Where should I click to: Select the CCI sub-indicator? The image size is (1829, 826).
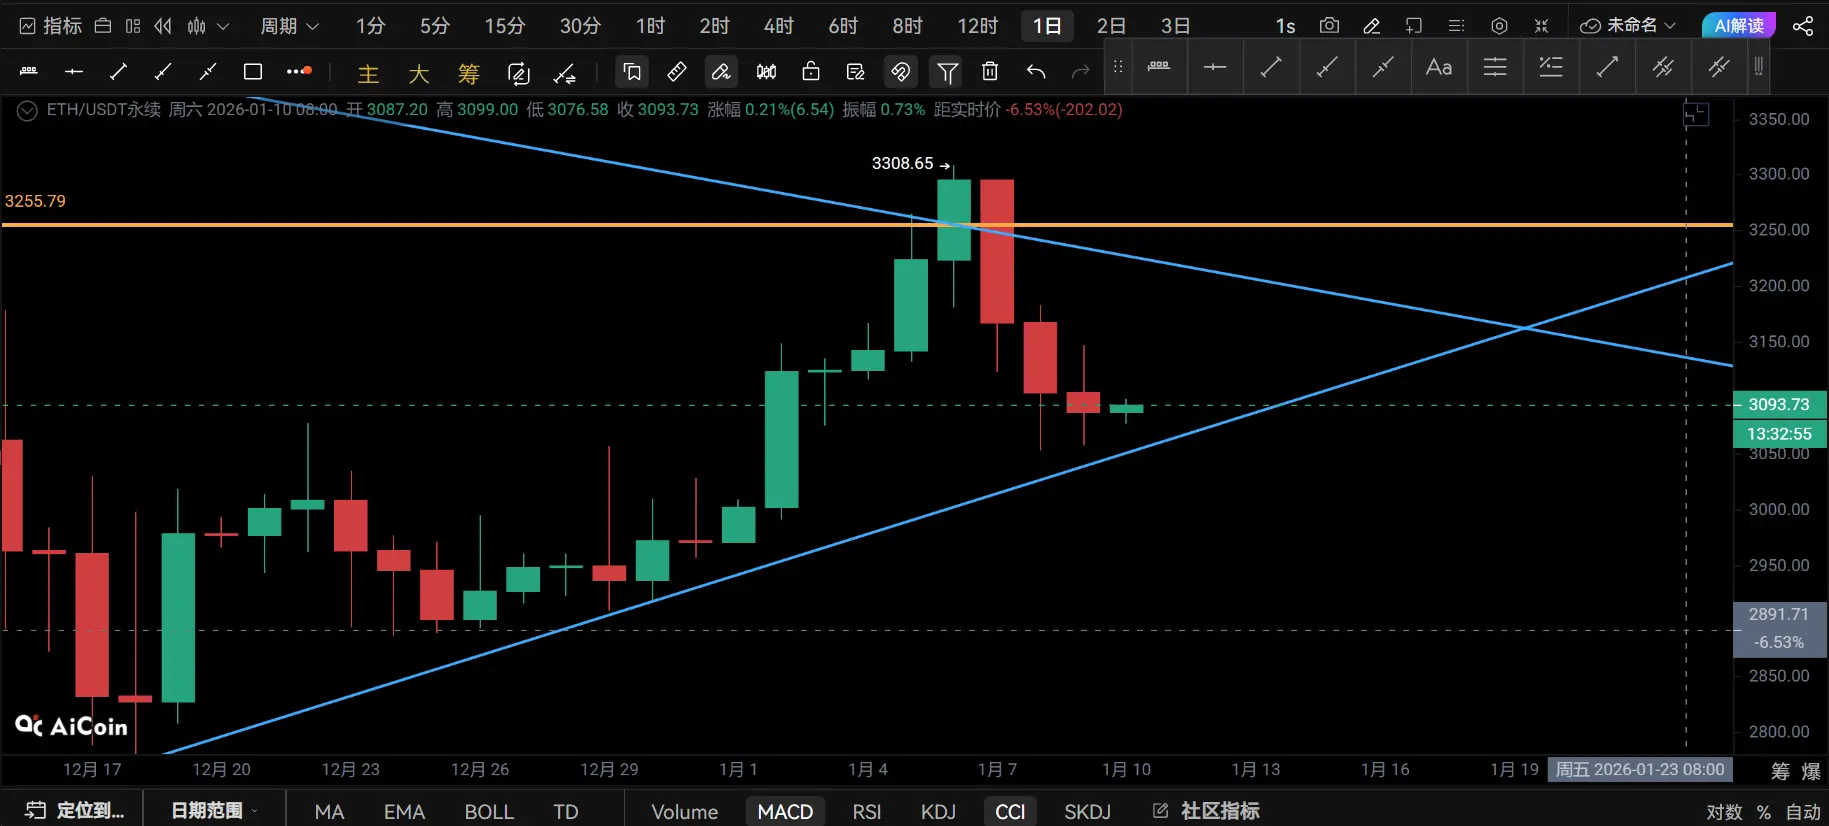(1010, 811)
